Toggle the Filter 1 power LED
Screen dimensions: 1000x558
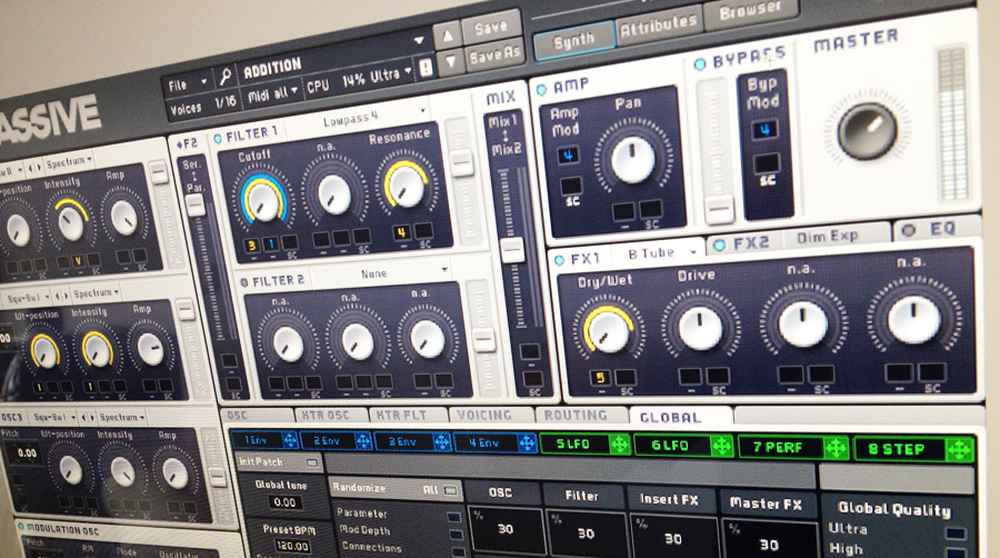pos(217,138)
